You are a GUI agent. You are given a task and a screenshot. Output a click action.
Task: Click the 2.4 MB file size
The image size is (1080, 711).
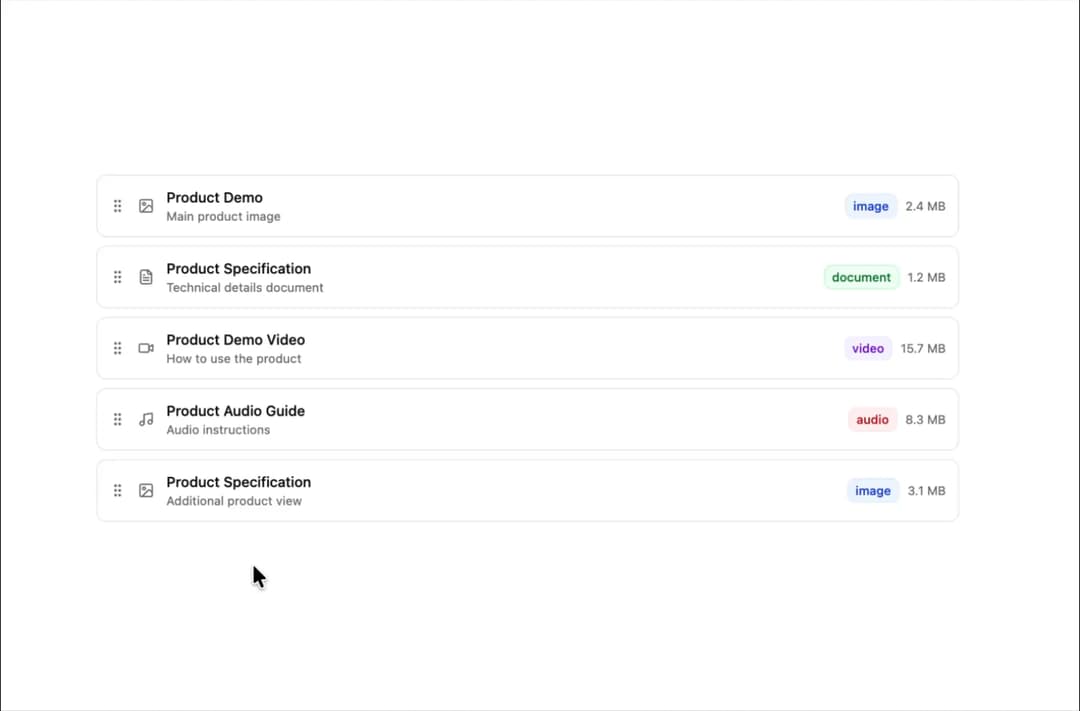coord(925,206)
